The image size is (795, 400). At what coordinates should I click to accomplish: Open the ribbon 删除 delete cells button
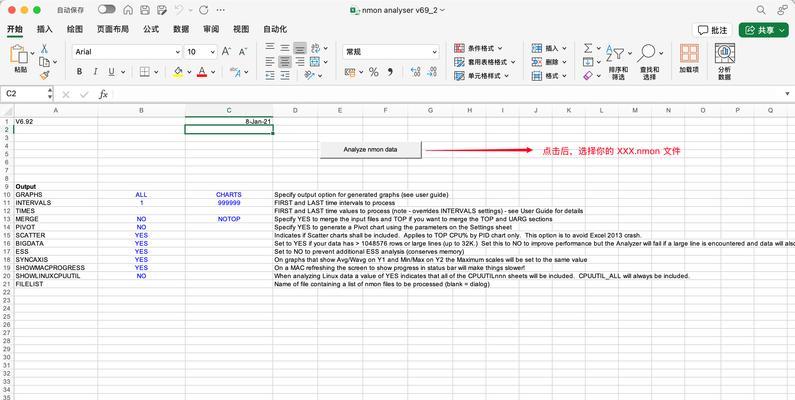tap(549, 62)
